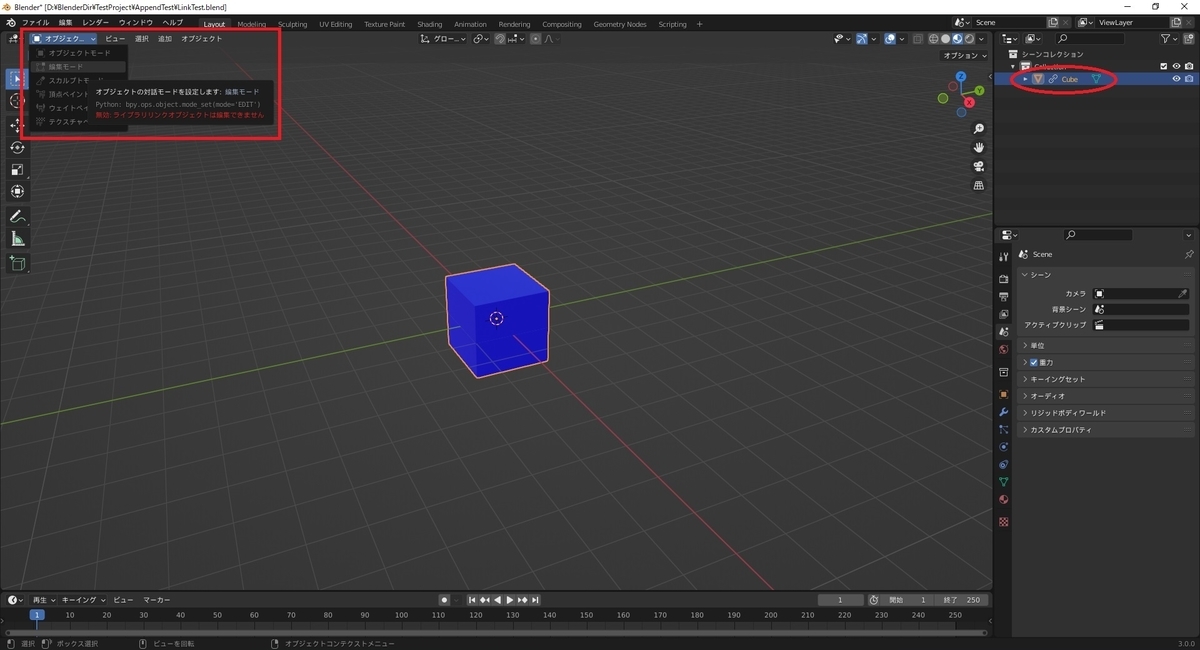Open the Material properties tab
1200x650 pixels.
tap(1004, 500)
